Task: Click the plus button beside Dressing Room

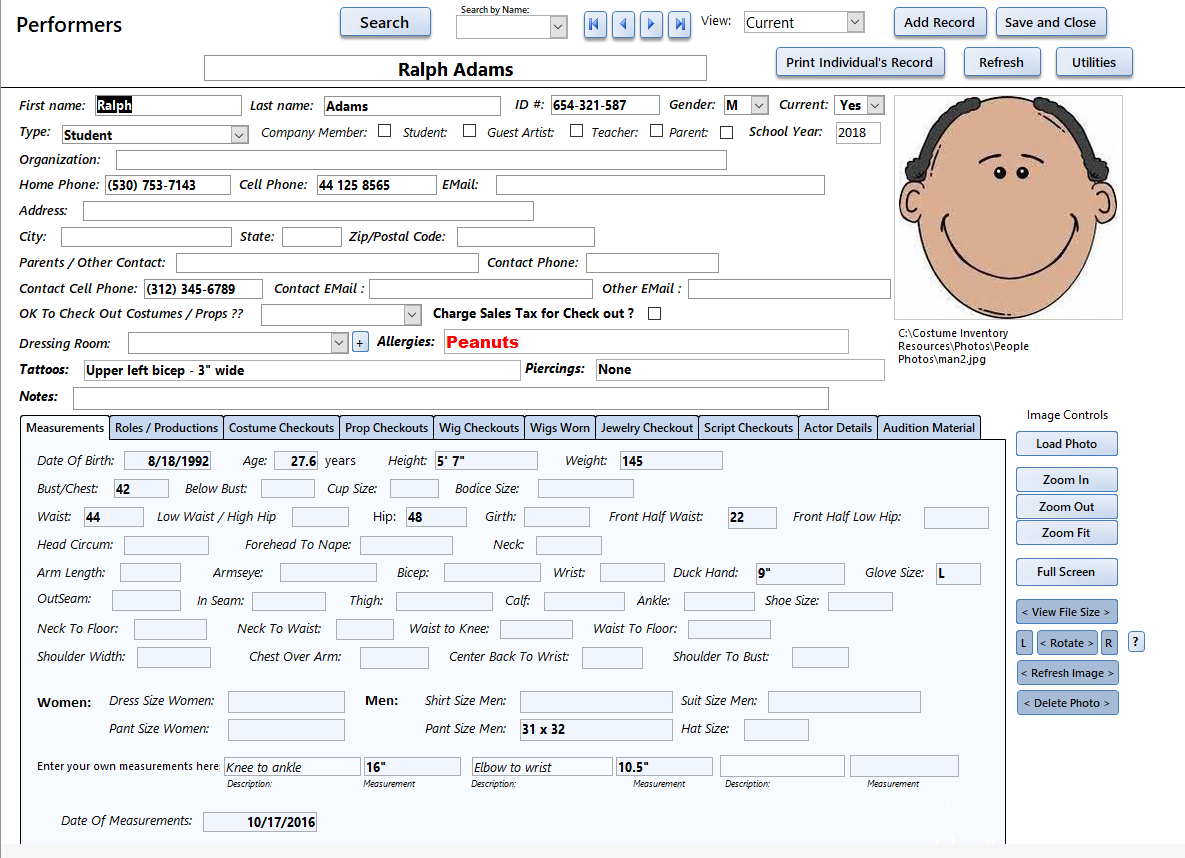Action: tap(360, 343)
